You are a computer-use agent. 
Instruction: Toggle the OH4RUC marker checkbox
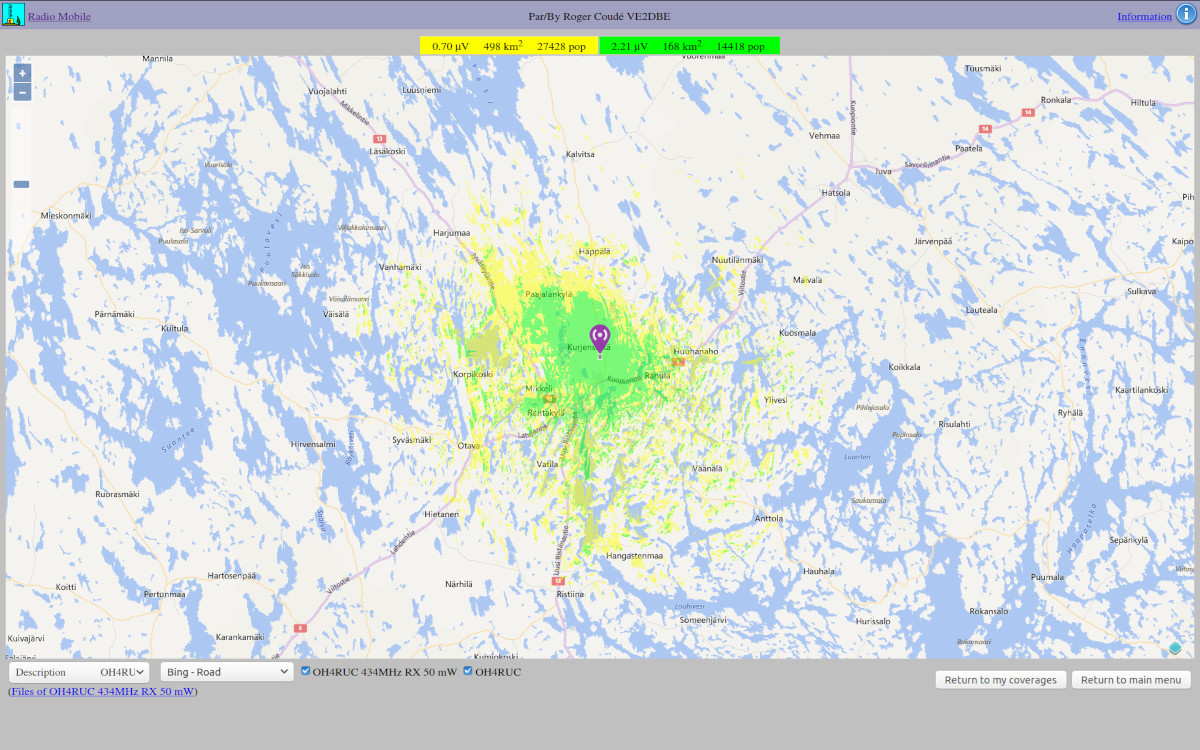click(x=468, y=671)
